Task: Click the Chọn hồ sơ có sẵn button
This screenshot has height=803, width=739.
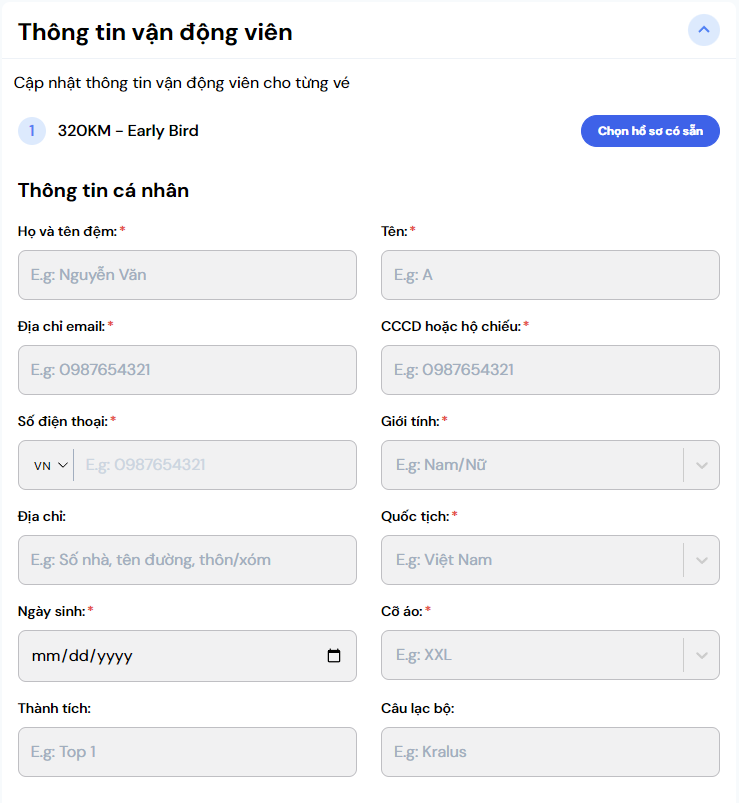Action: [x=650, y=131]
